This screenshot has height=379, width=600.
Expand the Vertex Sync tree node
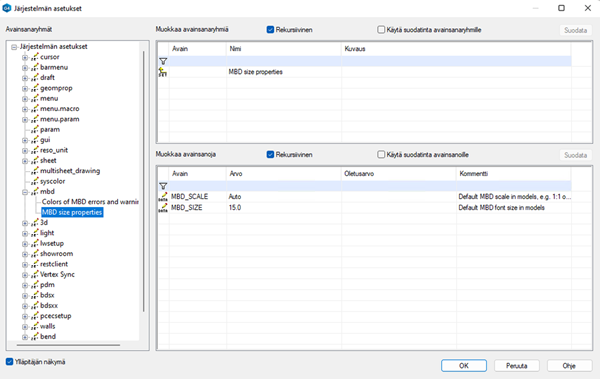pos(25,275)
